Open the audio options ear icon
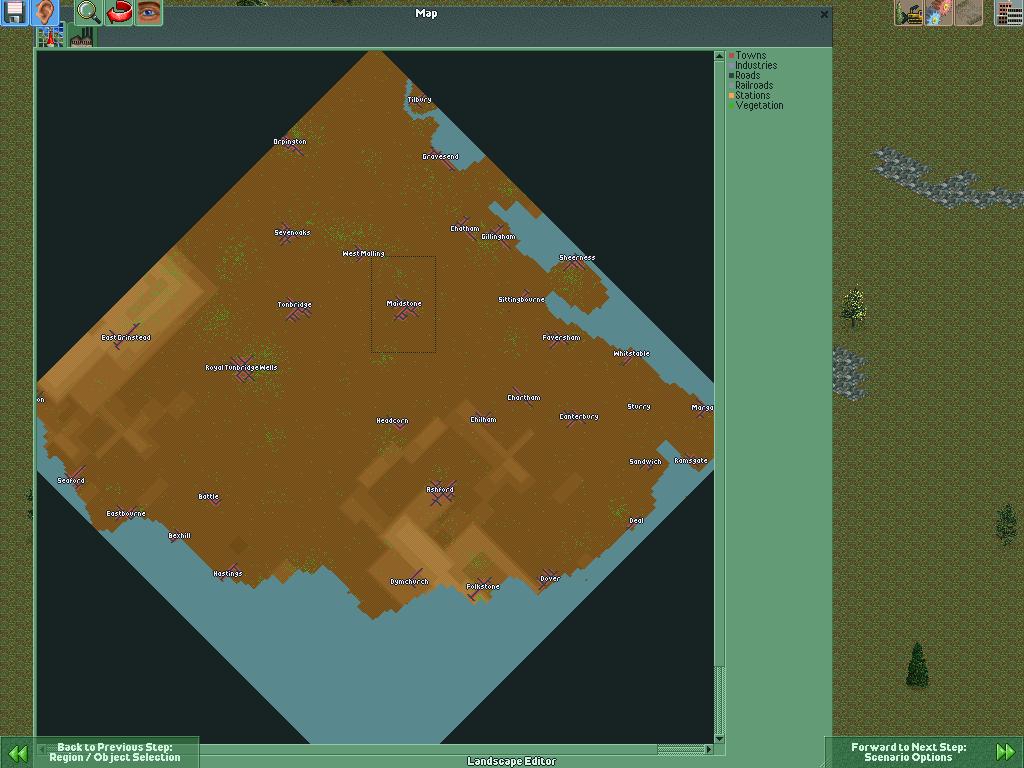Viewport: 1024px width, 768px height. click(x=44, y=12)
